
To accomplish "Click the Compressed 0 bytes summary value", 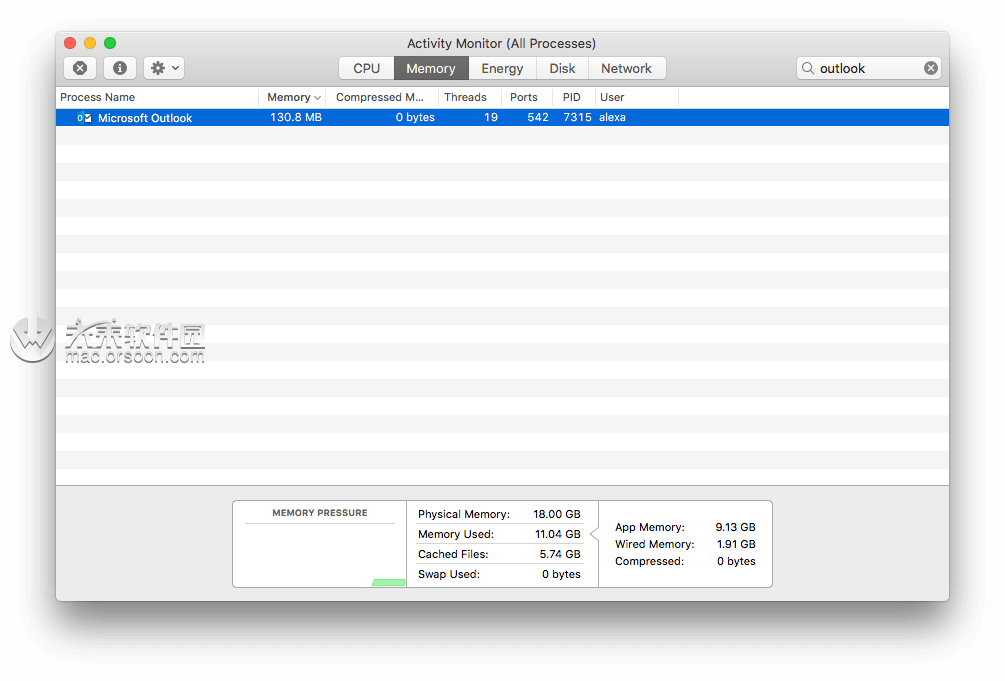I will pyautogui.click(x=736, y=561).
